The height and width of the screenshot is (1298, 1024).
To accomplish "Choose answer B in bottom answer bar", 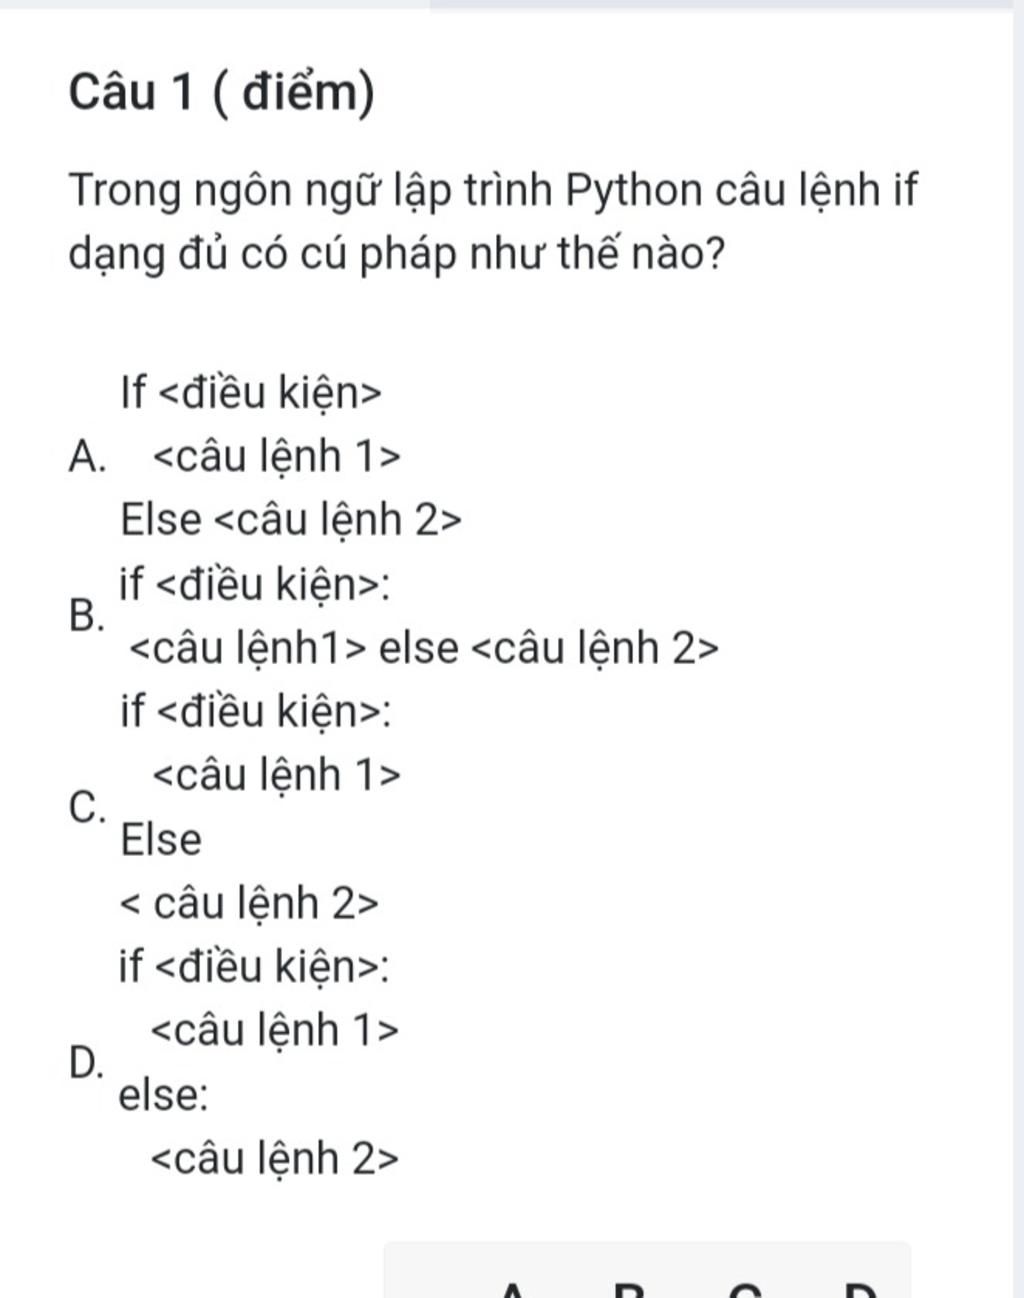I will pos(628,1289).
